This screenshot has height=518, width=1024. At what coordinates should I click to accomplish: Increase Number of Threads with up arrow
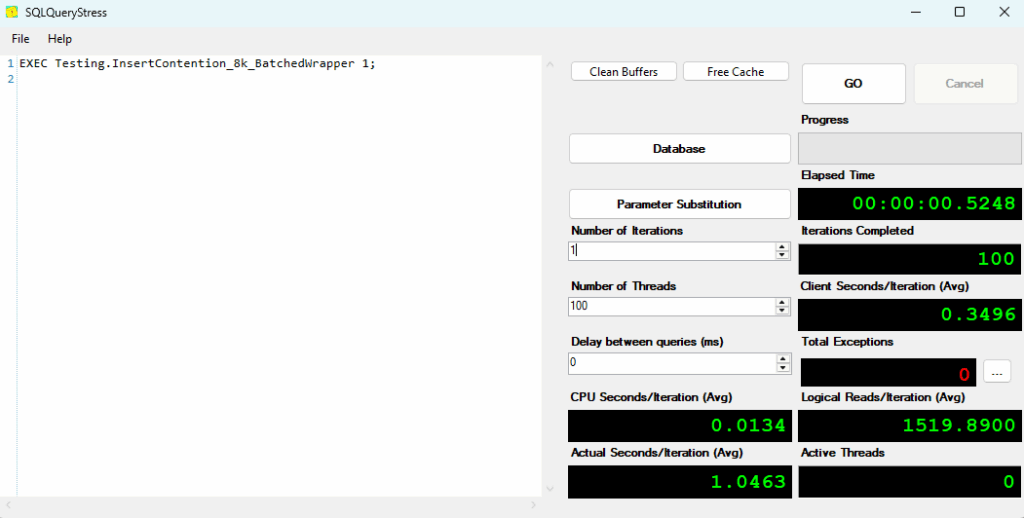coord(782,302)
